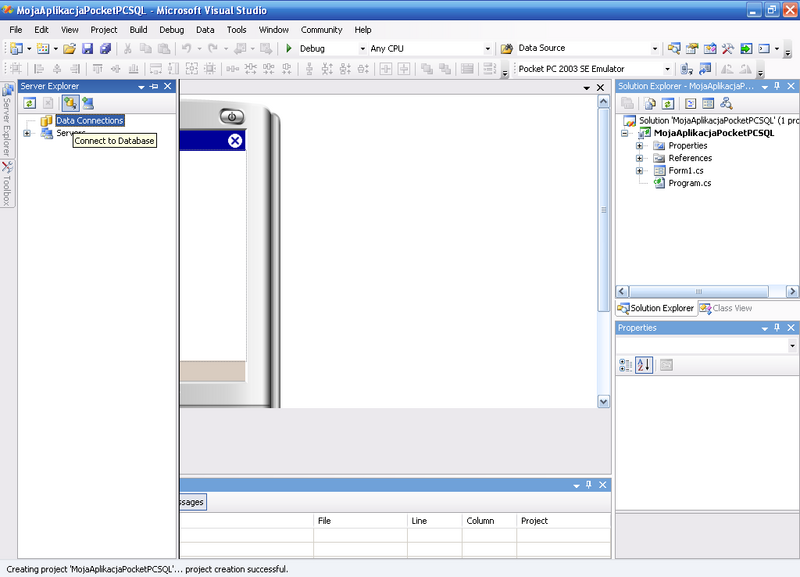Switch Properties panel to Alphabetical sorting
This screenshot has height=577, width=800.
644,365
